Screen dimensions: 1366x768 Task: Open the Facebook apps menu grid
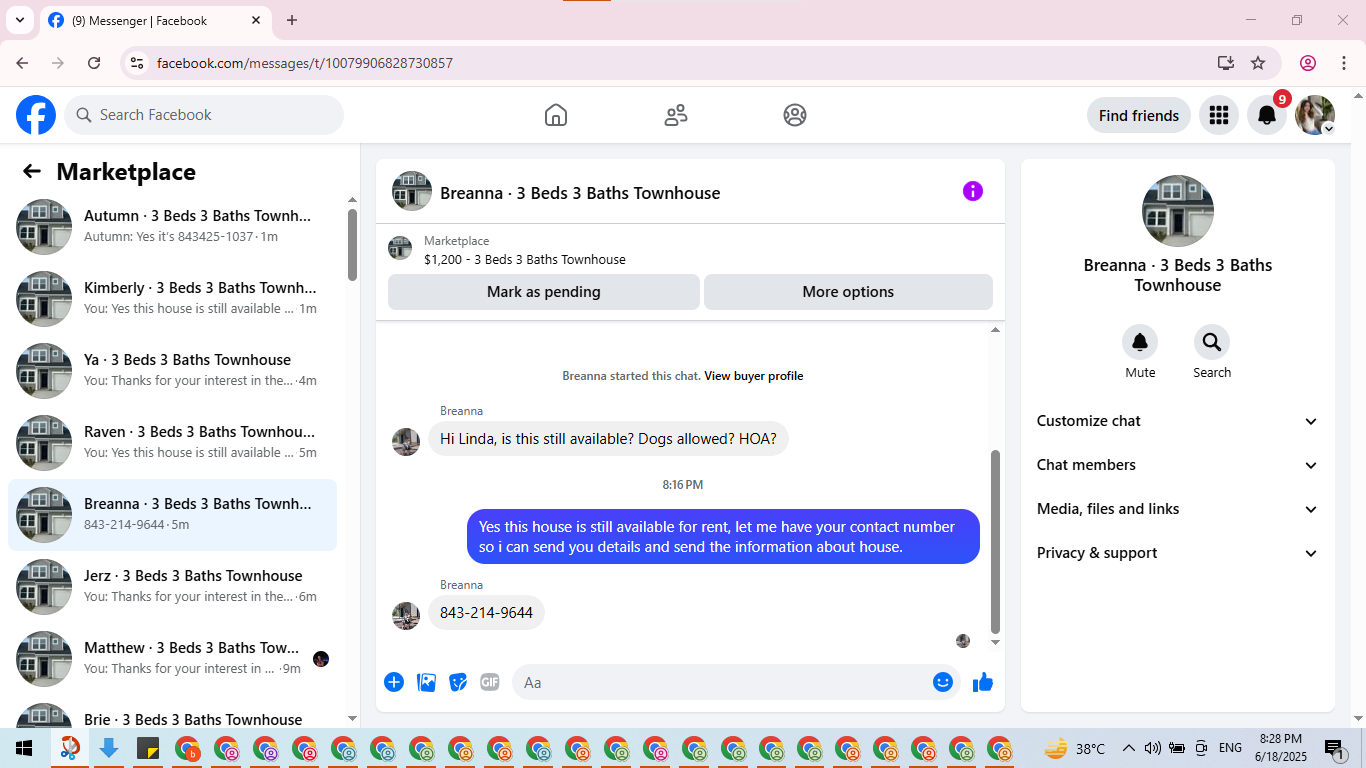1218,115
